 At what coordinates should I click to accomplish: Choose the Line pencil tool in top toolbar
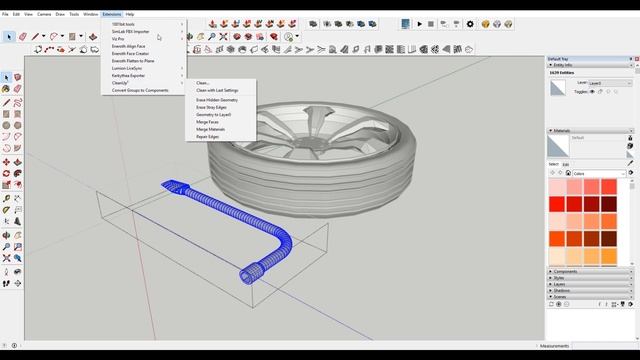pyautogui.click(x=35, y=37)
